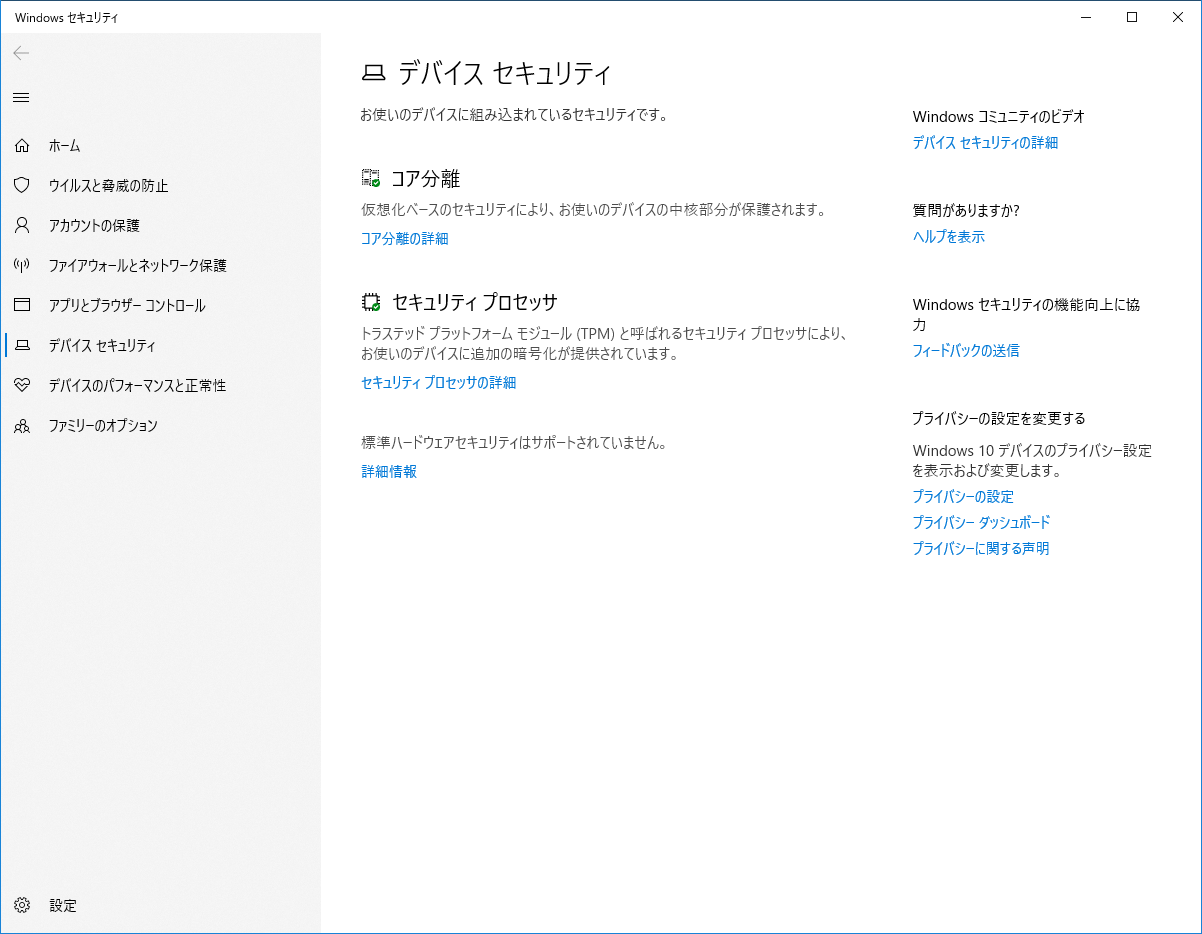The image size is (1202, 934).
Task: Click the back arrow icon
Action: [21, 53]
